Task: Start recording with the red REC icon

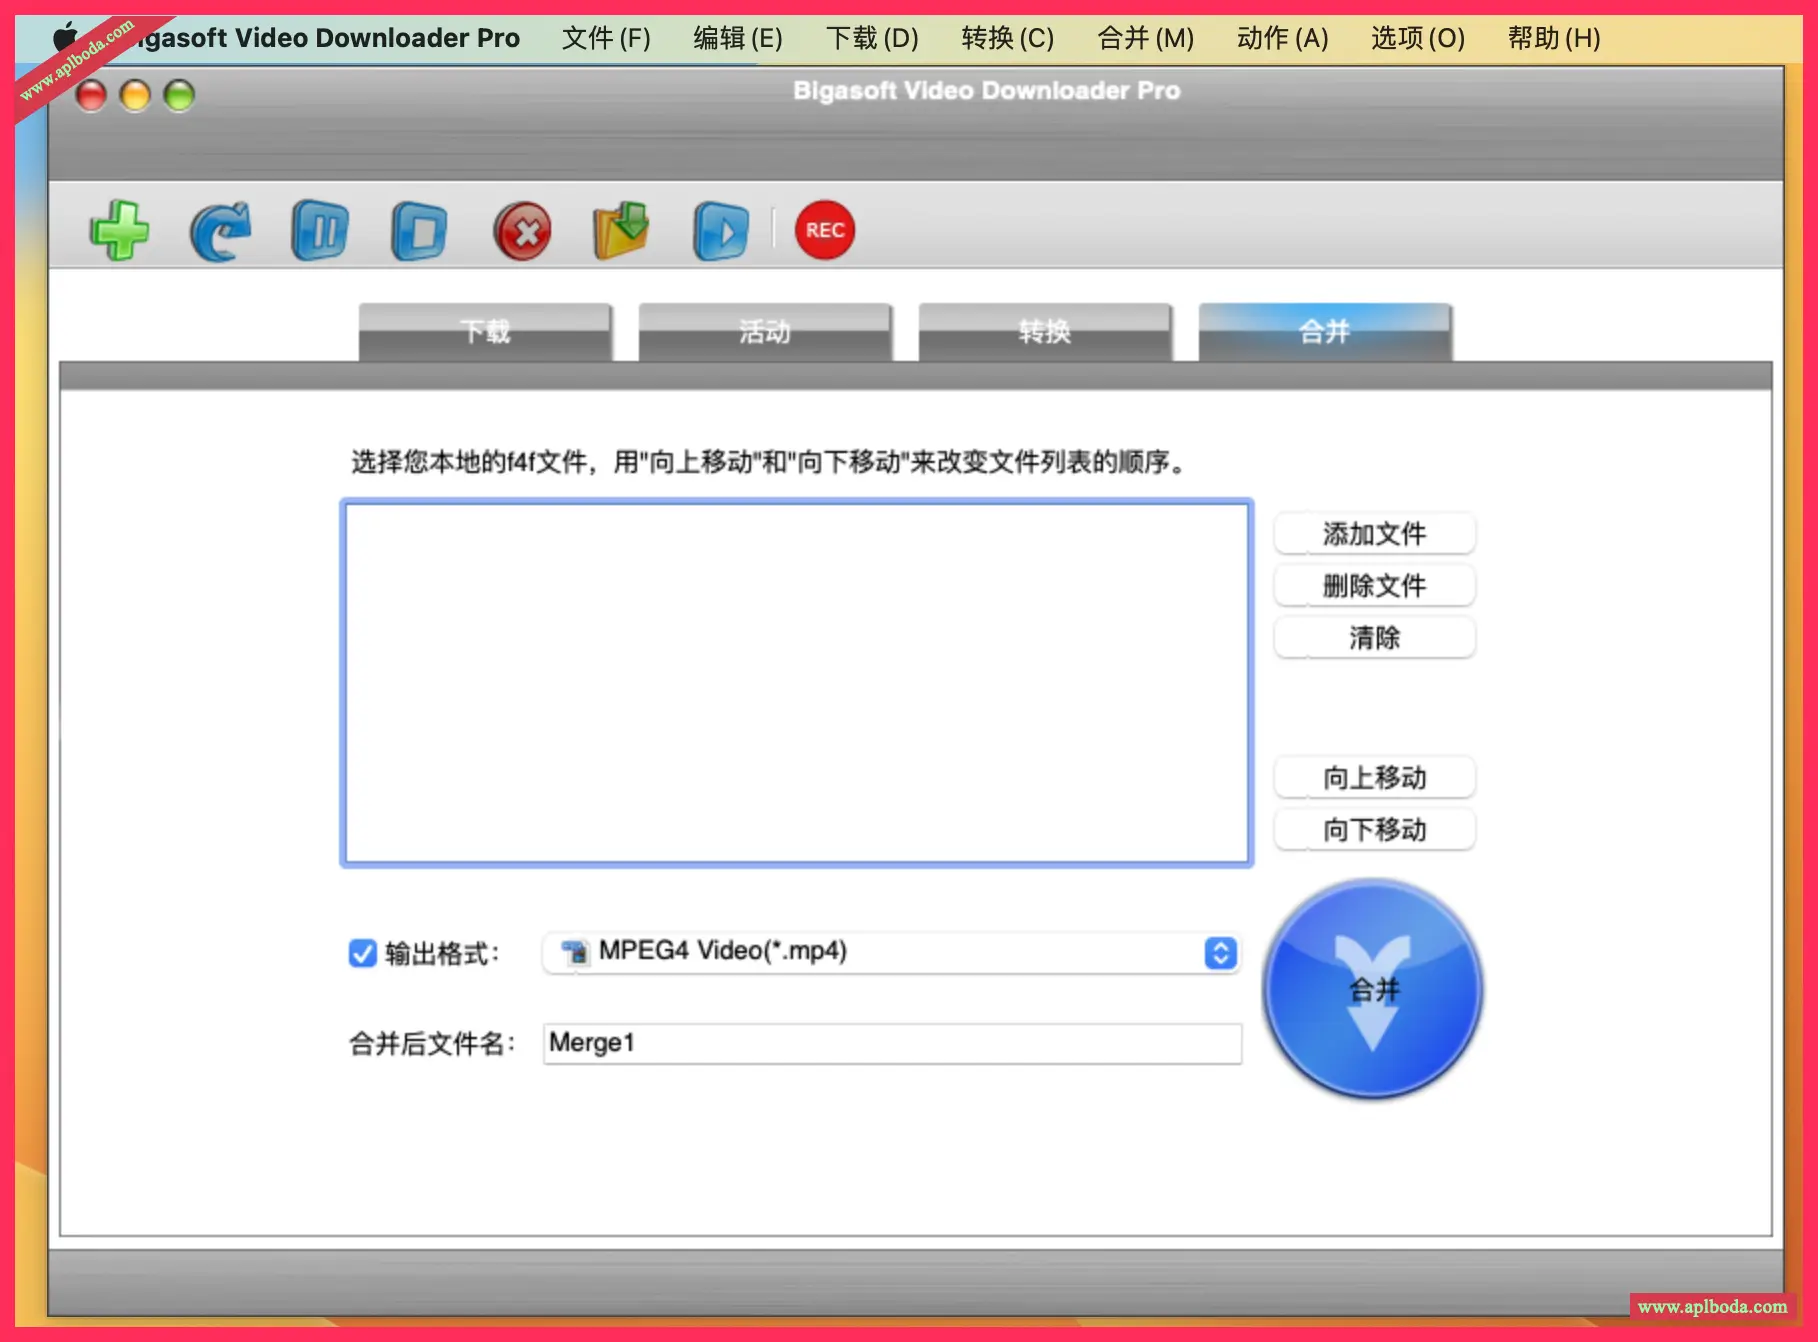Action: tap(825, 231)
